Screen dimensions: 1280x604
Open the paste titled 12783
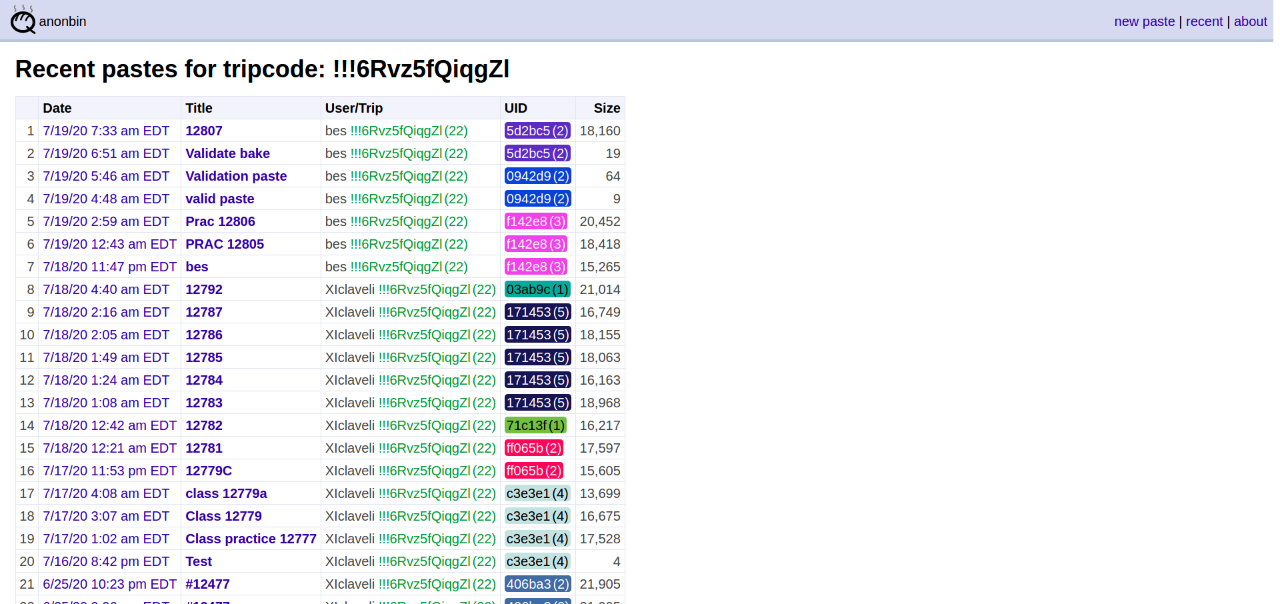click(204, 402)
